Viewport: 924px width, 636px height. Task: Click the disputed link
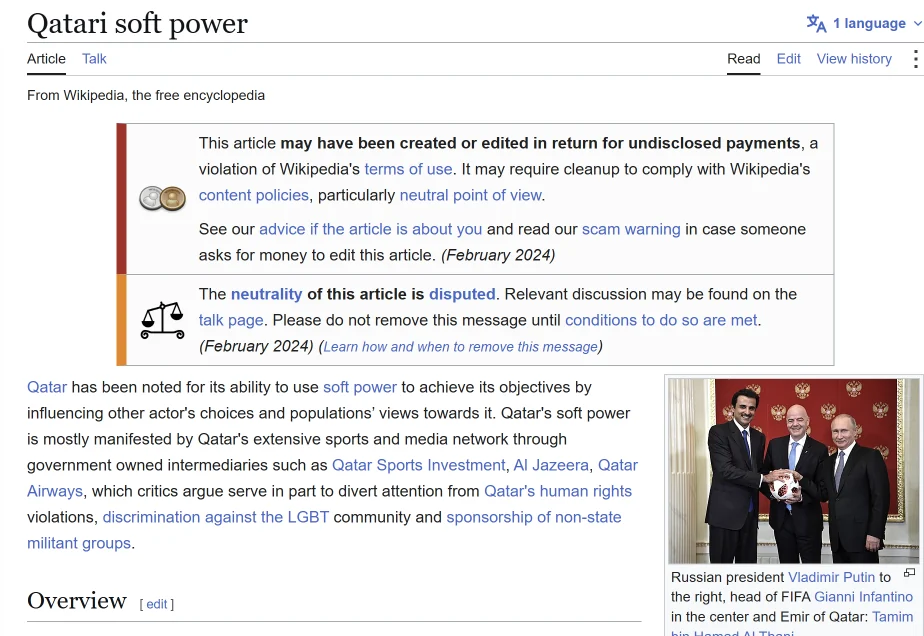462,294
